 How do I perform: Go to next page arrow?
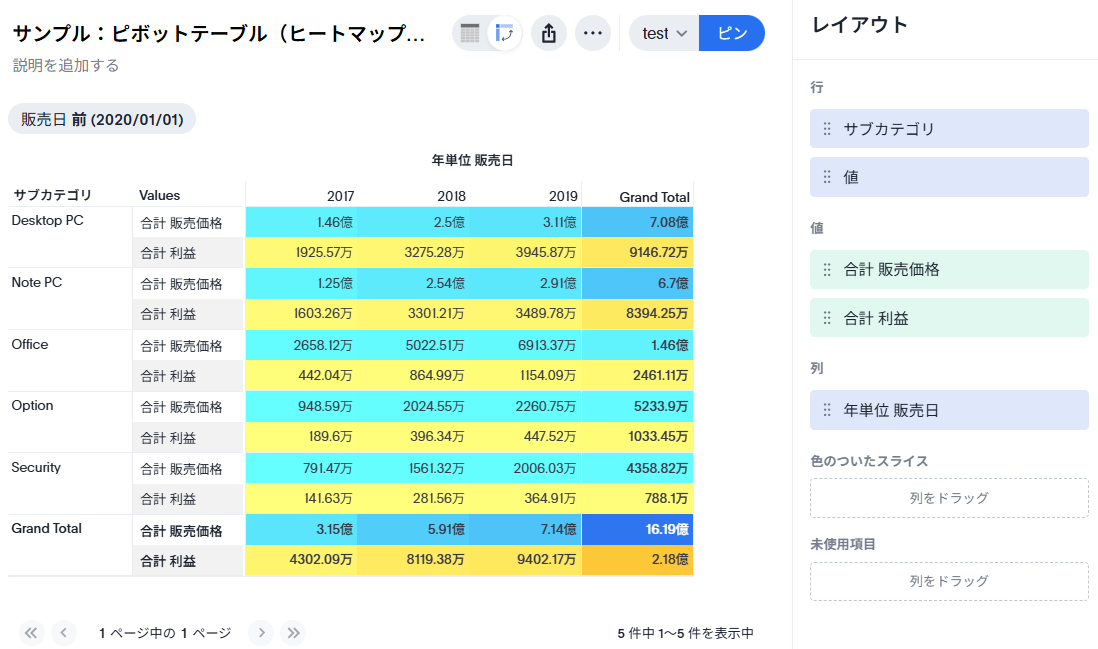261,632
